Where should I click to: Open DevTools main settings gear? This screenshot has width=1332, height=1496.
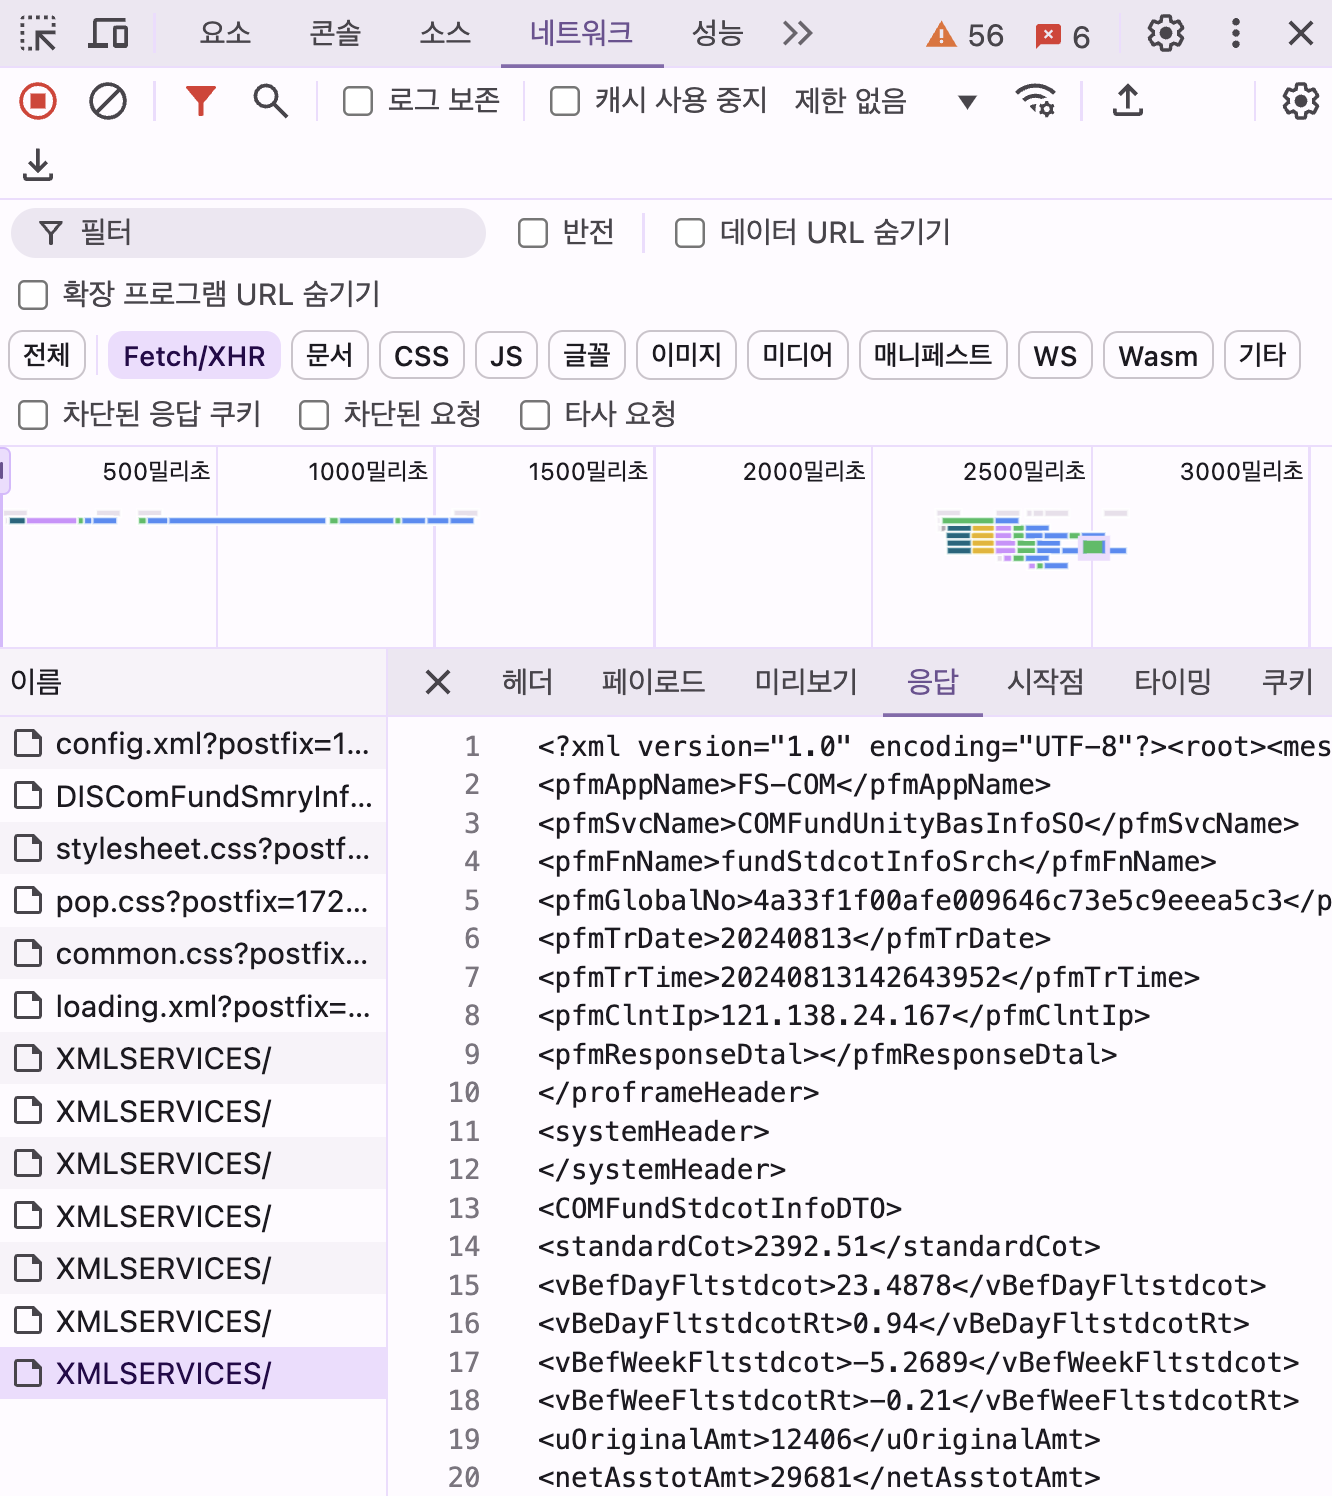(1165, 34)
